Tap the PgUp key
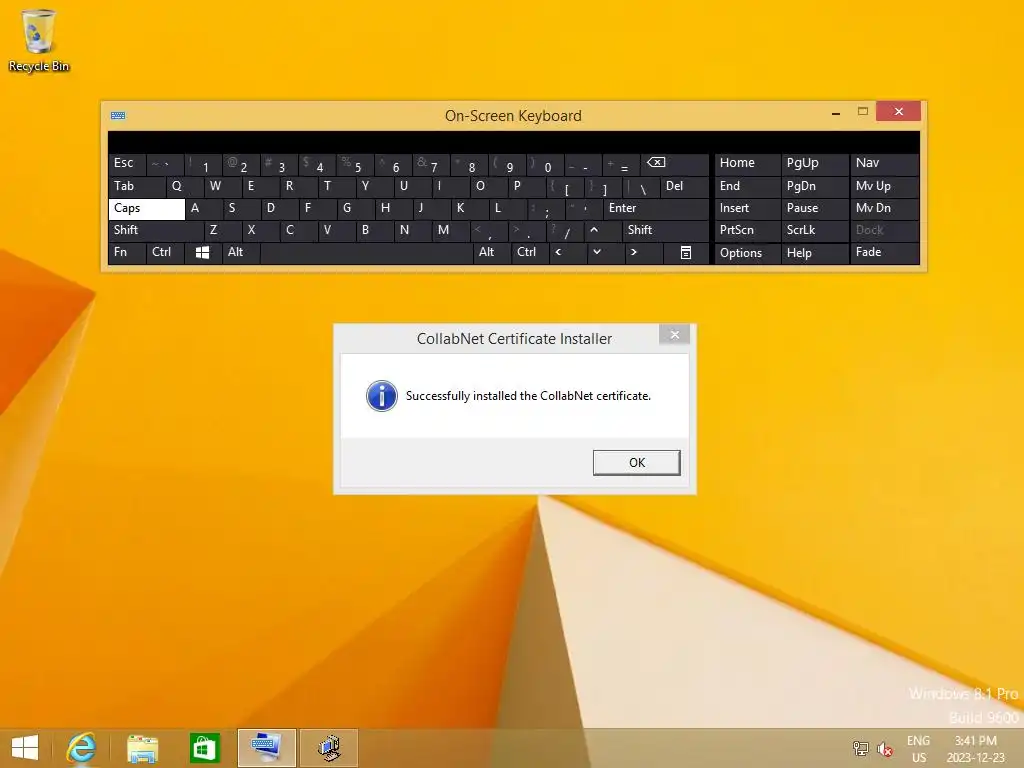Viewport: 1024px width, 768px height. pos(814,163)
